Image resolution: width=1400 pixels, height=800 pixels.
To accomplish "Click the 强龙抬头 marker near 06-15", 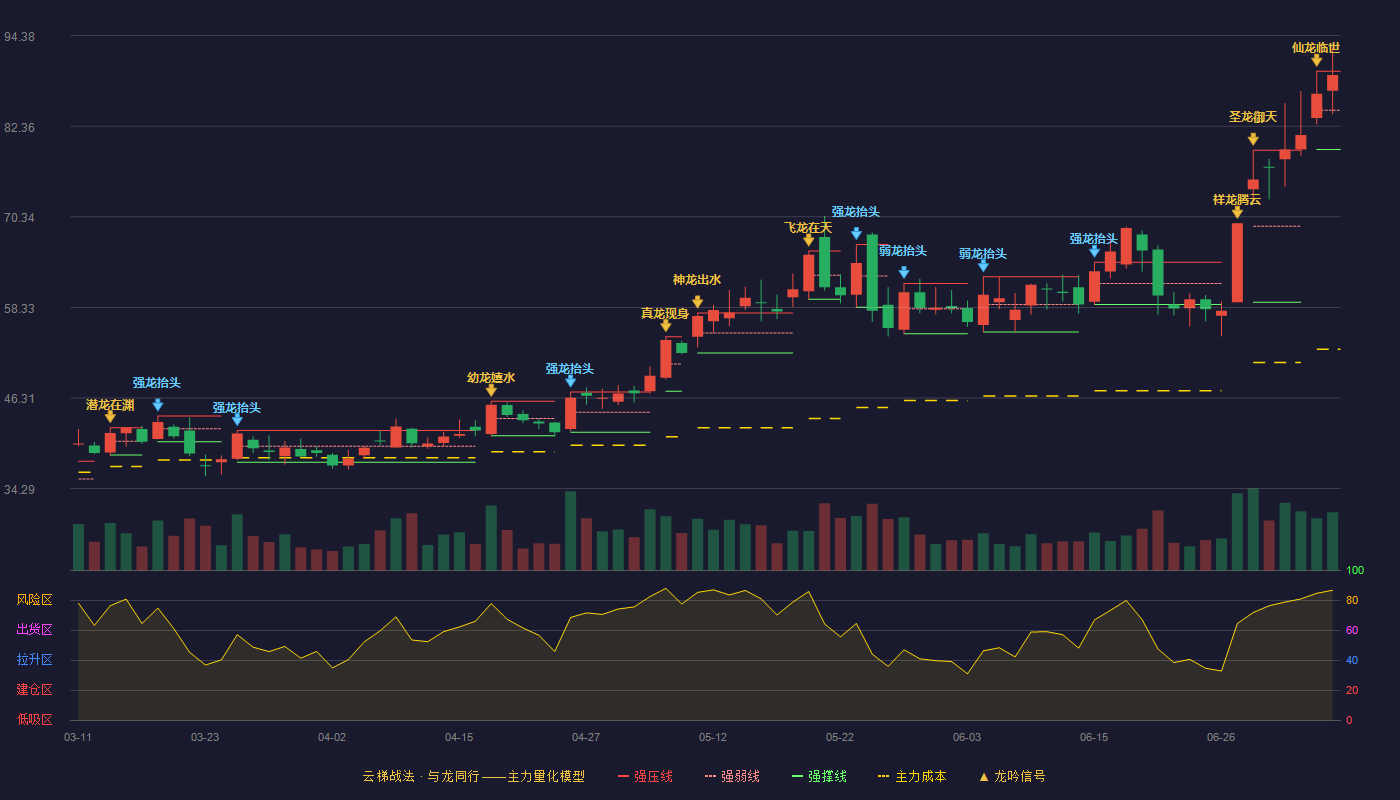I will click(x=1094, y=251).
